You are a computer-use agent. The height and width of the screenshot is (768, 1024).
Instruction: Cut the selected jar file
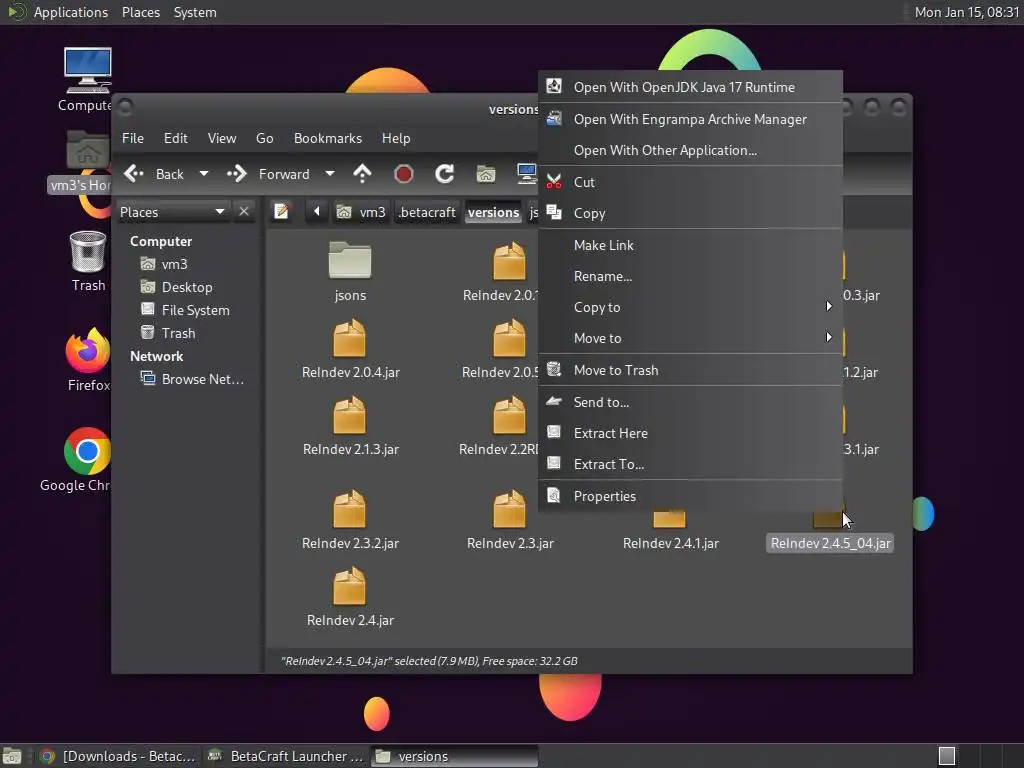pyautogui.click(x=690, y=182)
